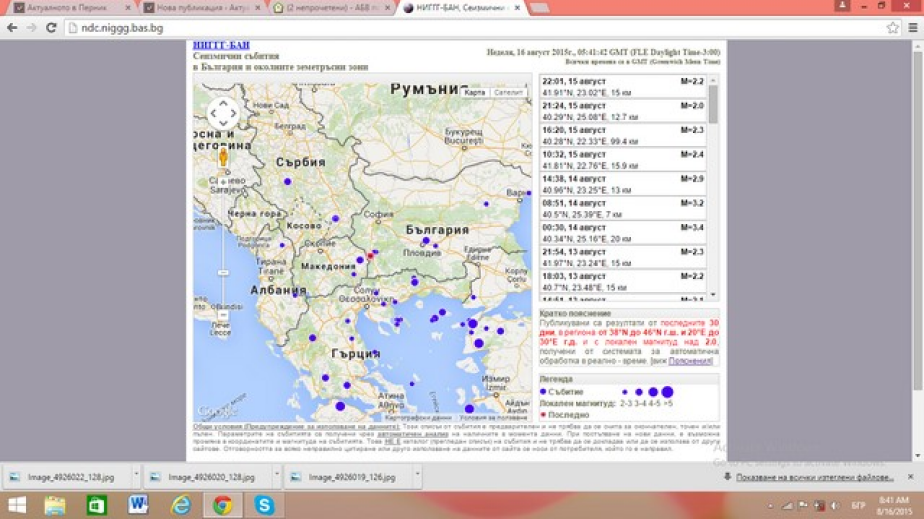Reload the page with refresh icon

51,28
